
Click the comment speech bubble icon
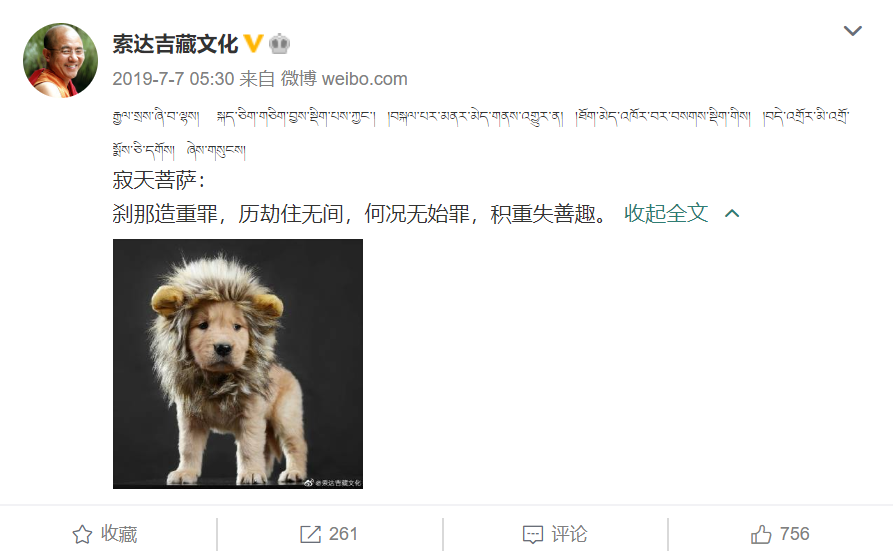point(533,535)
